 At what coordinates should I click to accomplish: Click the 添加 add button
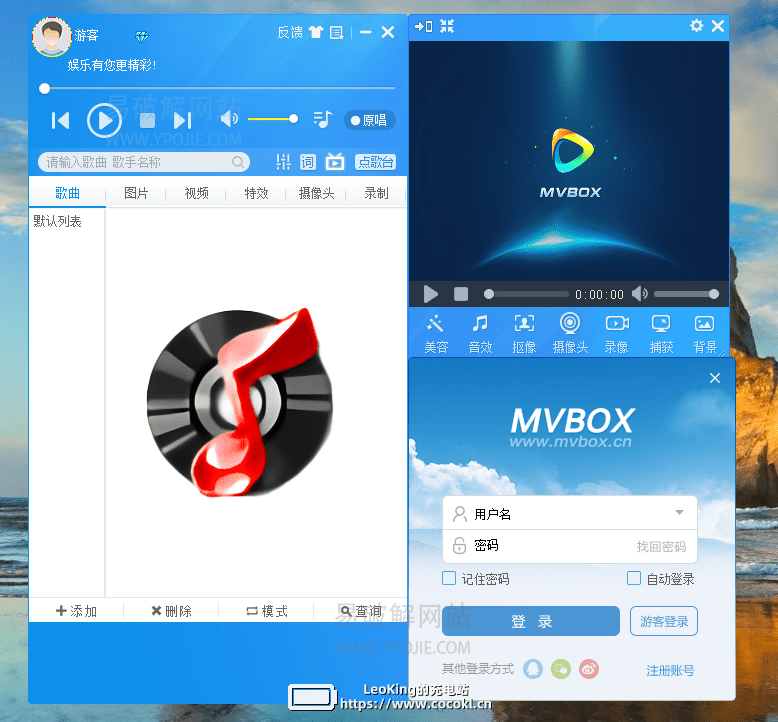pos(76,611)
